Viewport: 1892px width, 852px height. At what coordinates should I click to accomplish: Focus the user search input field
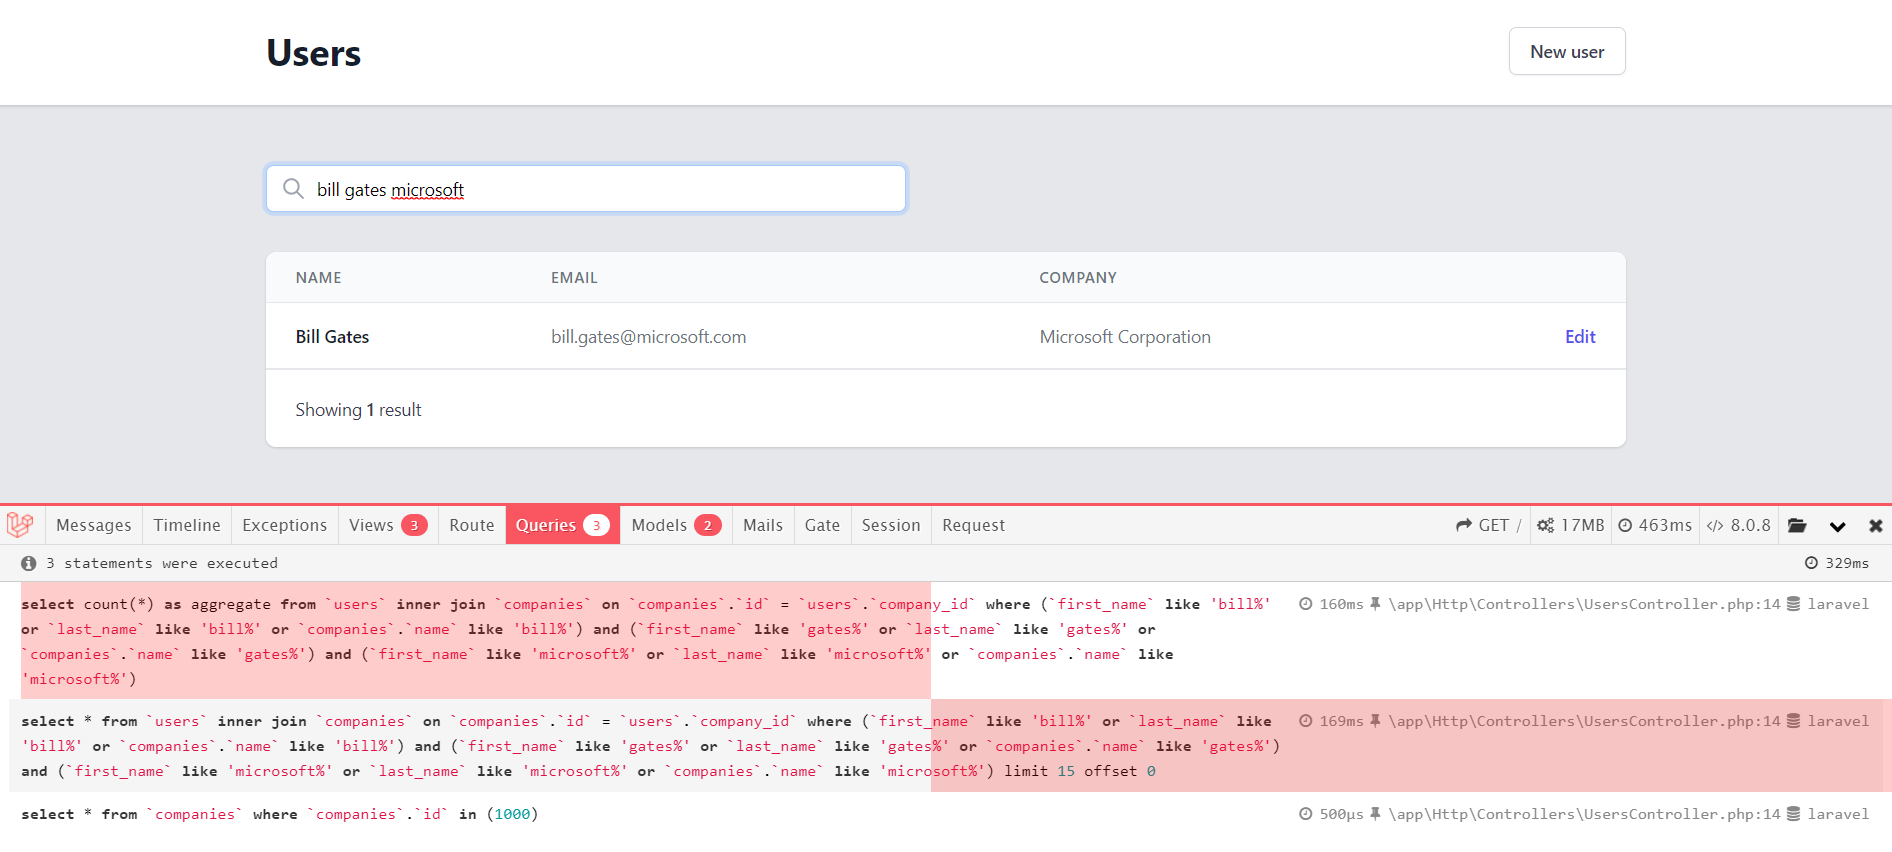point(586,189)
